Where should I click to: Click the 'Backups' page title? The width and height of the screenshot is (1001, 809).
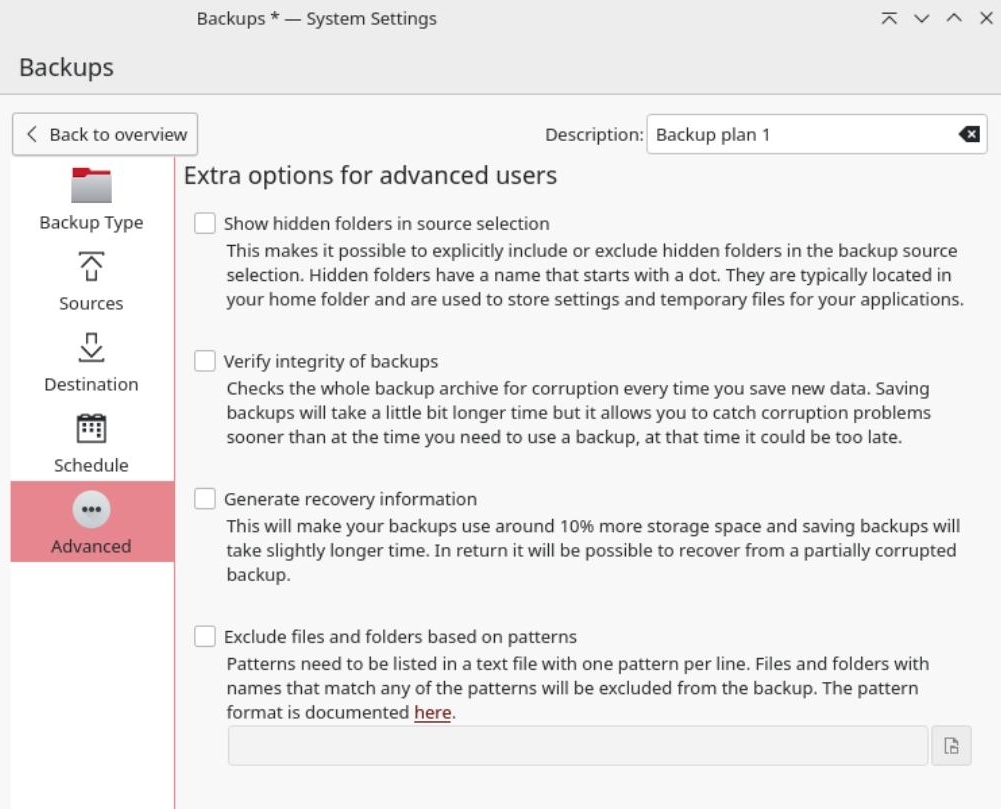pos(66,68)
